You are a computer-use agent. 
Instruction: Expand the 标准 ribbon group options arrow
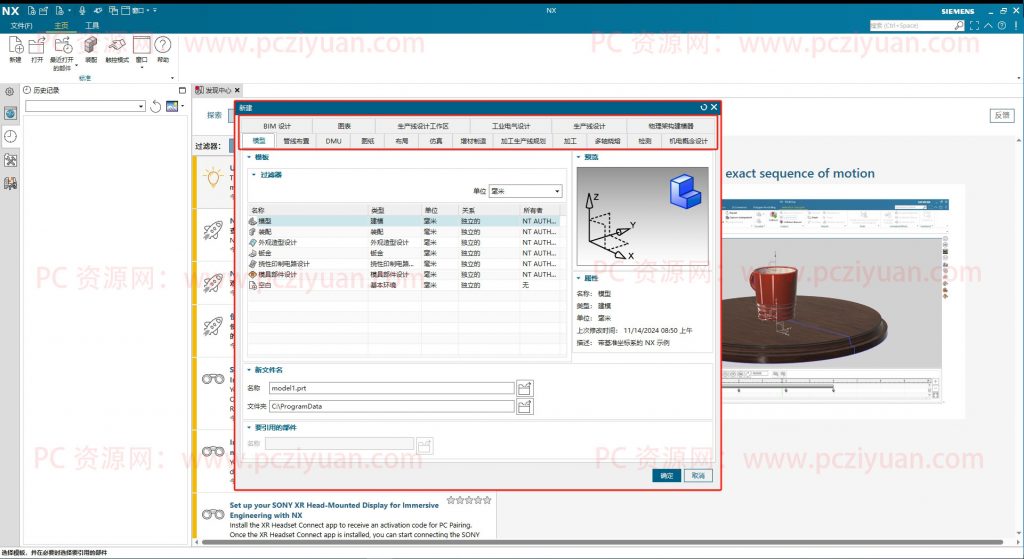pyautogui.click(x=172, y=78)
